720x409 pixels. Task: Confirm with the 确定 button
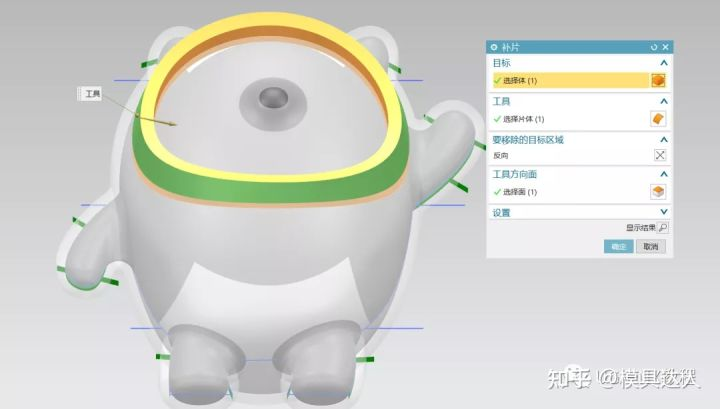pyautogui.click(x=619, y=247)
